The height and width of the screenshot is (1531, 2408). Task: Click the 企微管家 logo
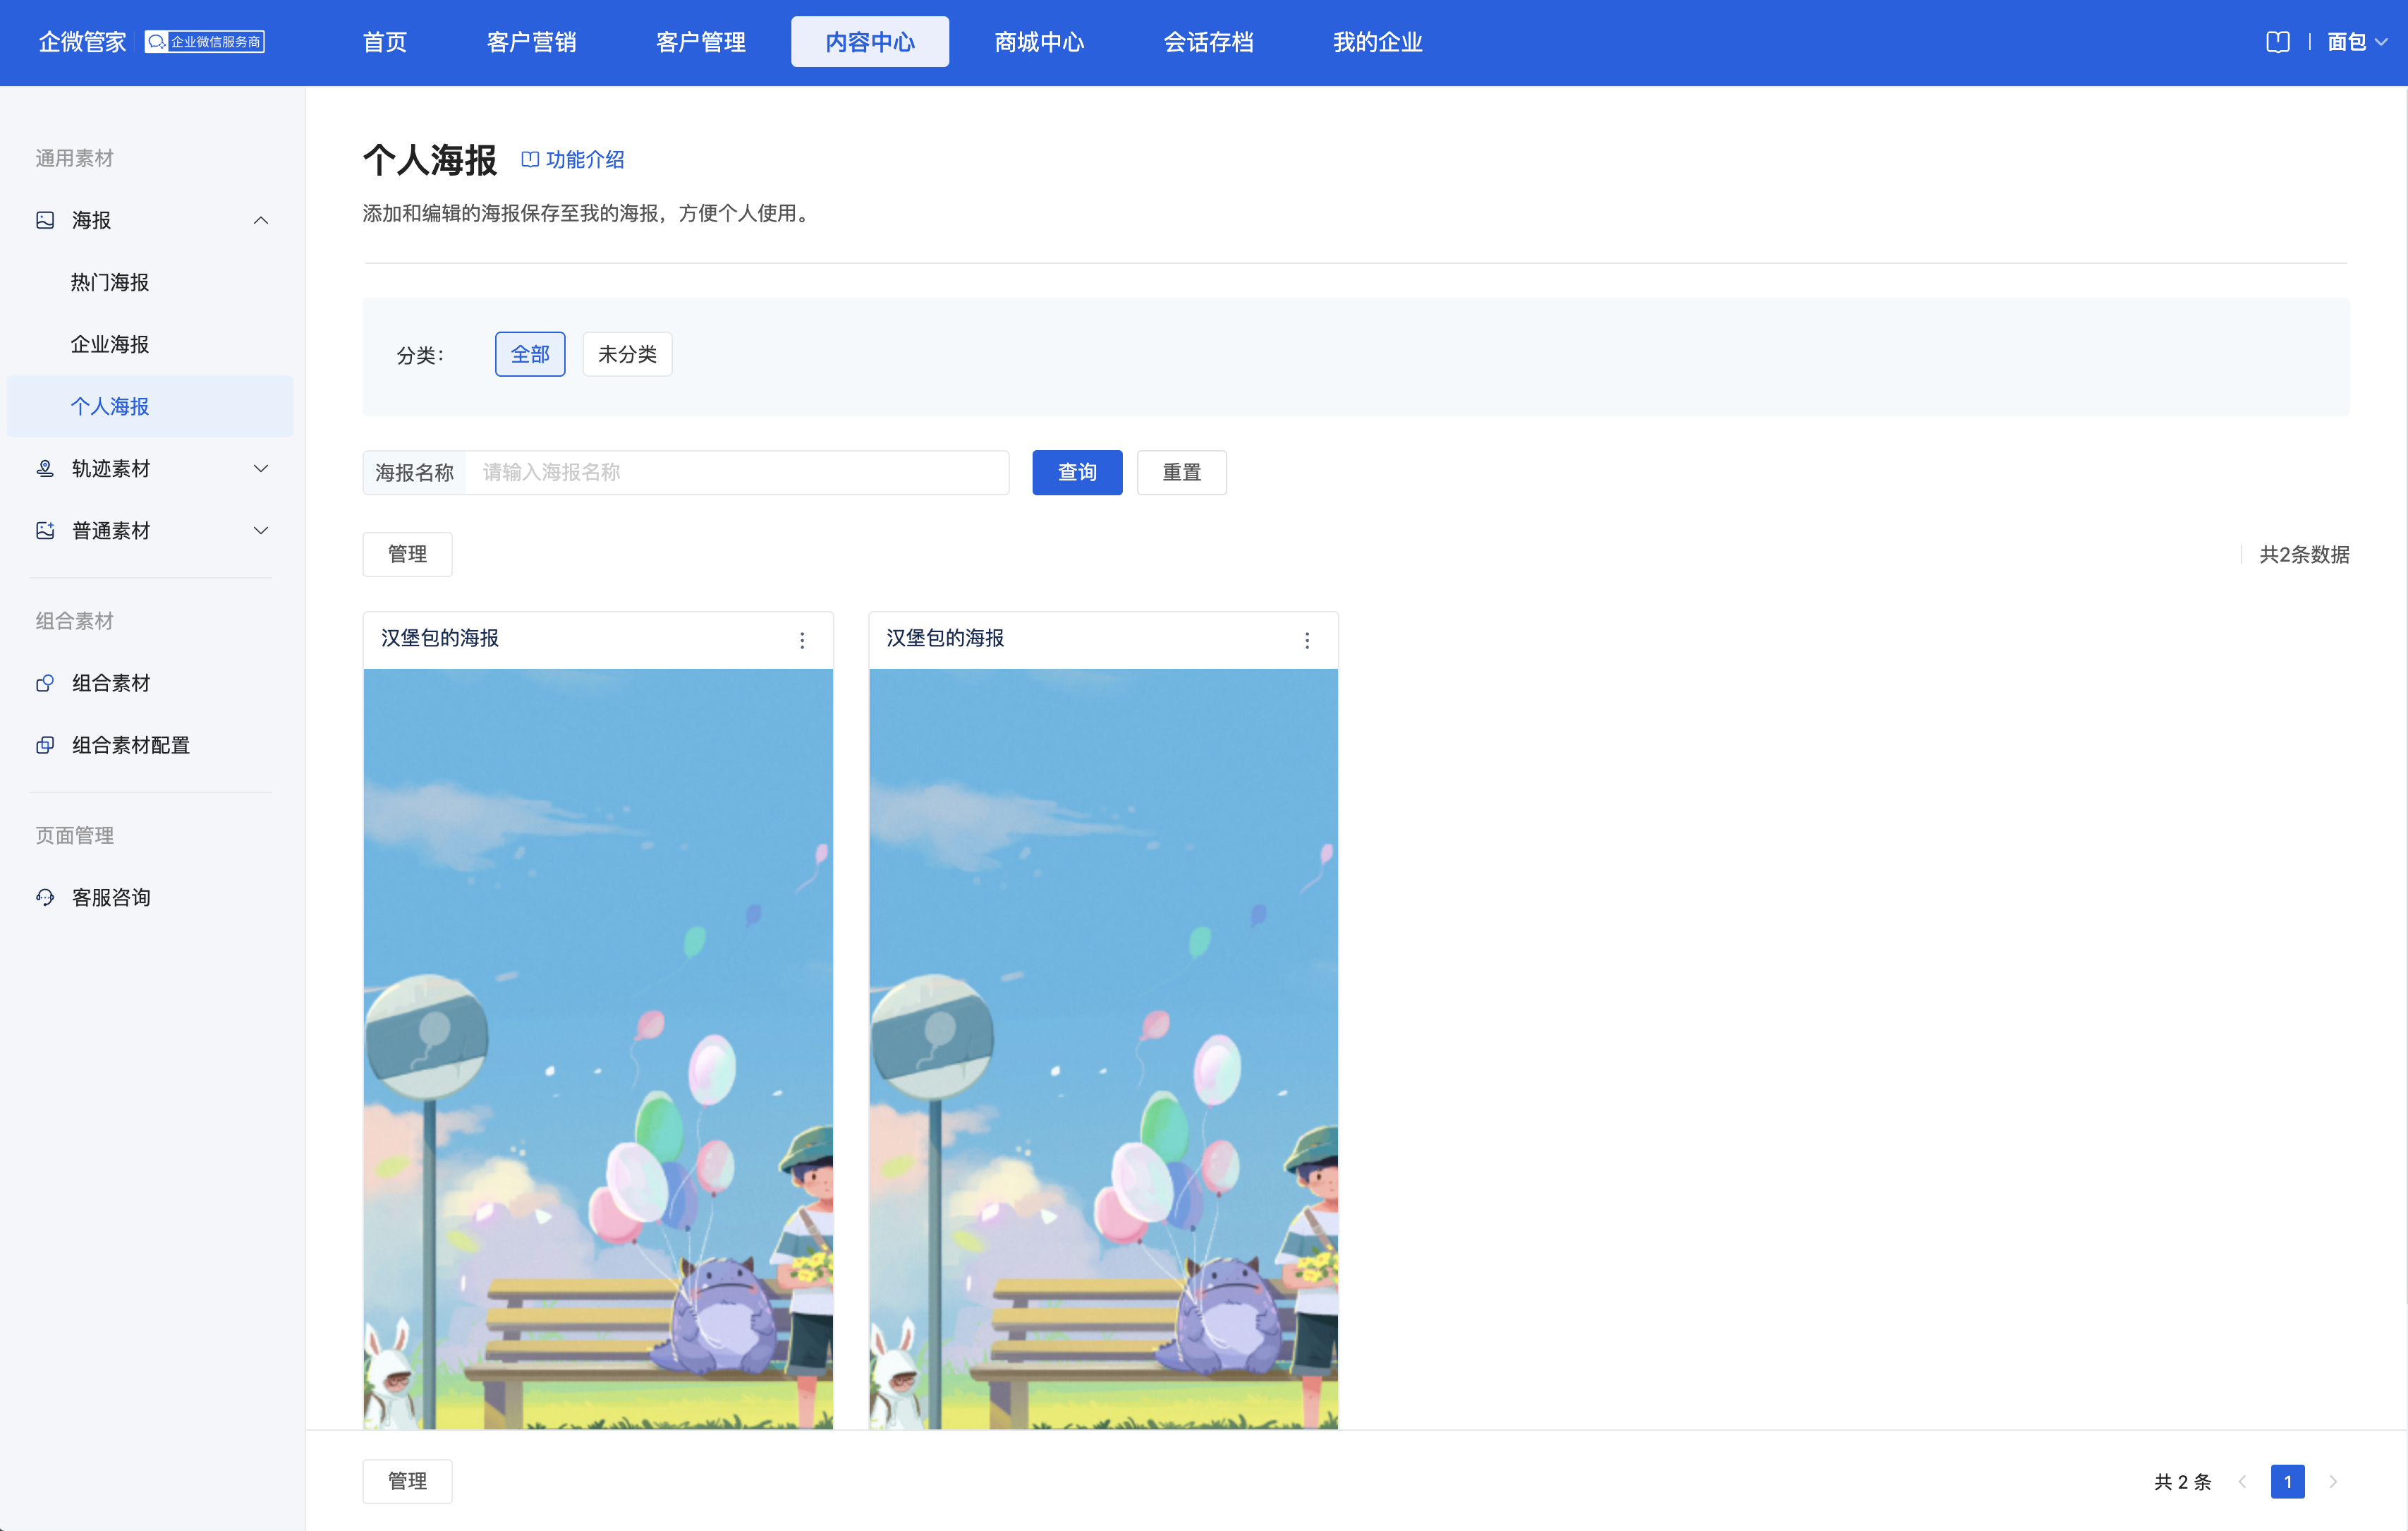tap(82, 42)
